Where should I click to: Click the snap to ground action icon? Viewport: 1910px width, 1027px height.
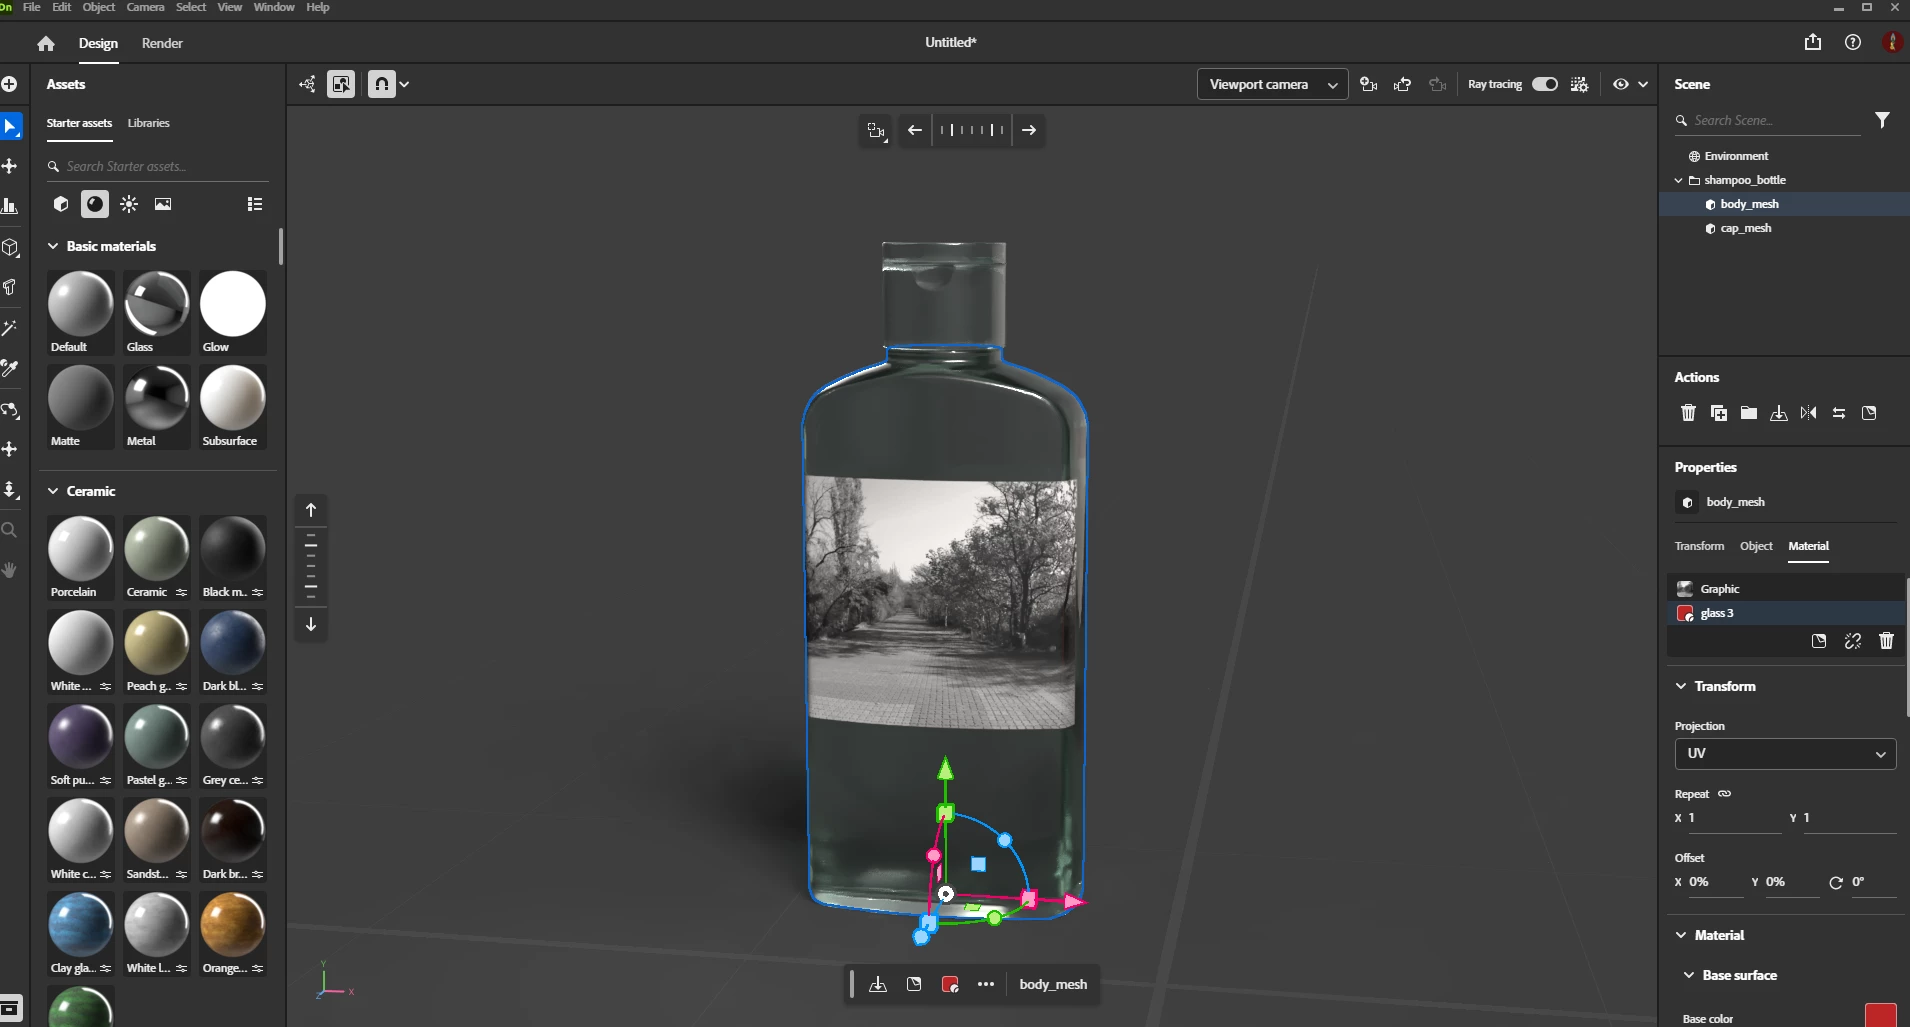click(1779, 413)
